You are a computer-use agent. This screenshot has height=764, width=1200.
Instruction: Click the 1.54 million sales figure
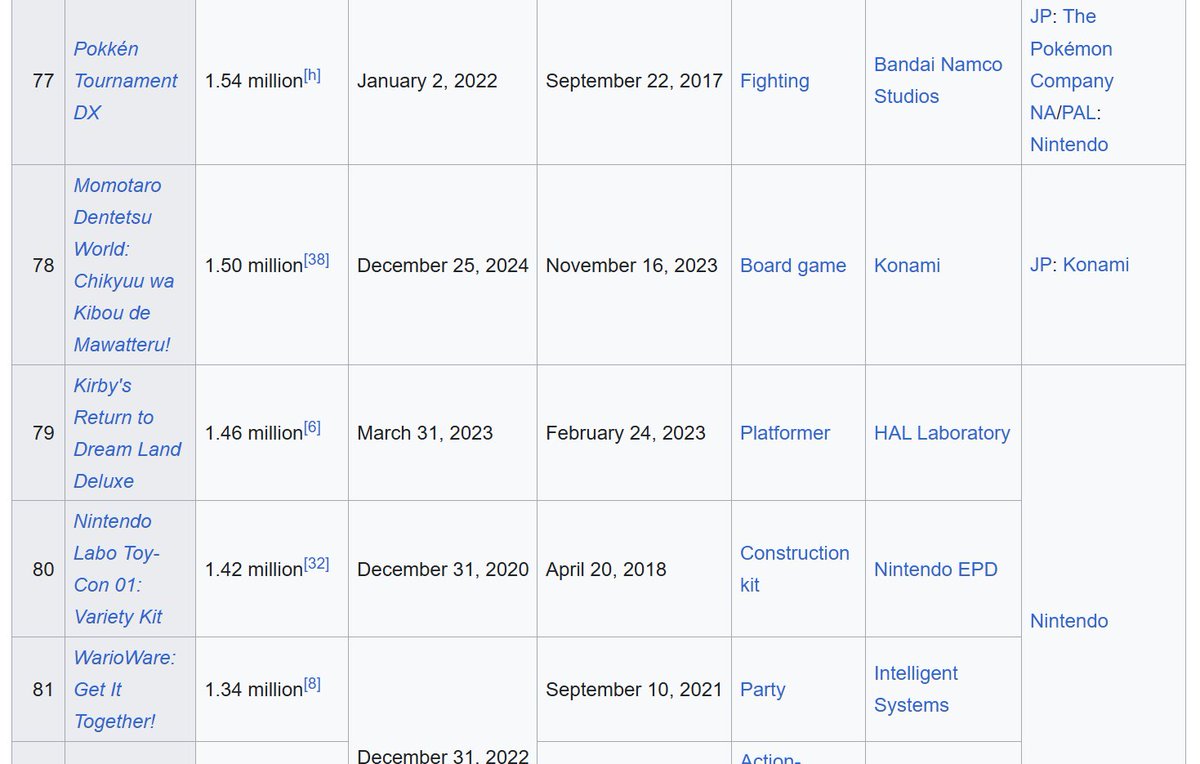pyautogui.click(x=254, y=82)
